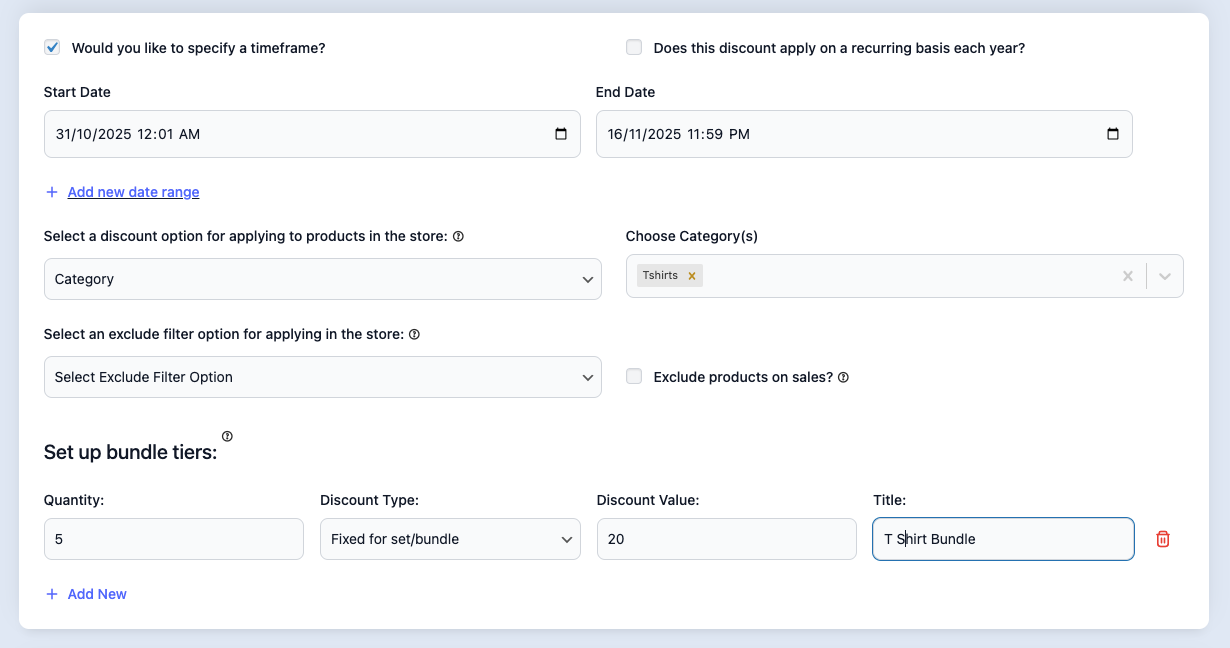Click the Quantity input field
This screenshot has width=1230, height=648.
[174, 539]
